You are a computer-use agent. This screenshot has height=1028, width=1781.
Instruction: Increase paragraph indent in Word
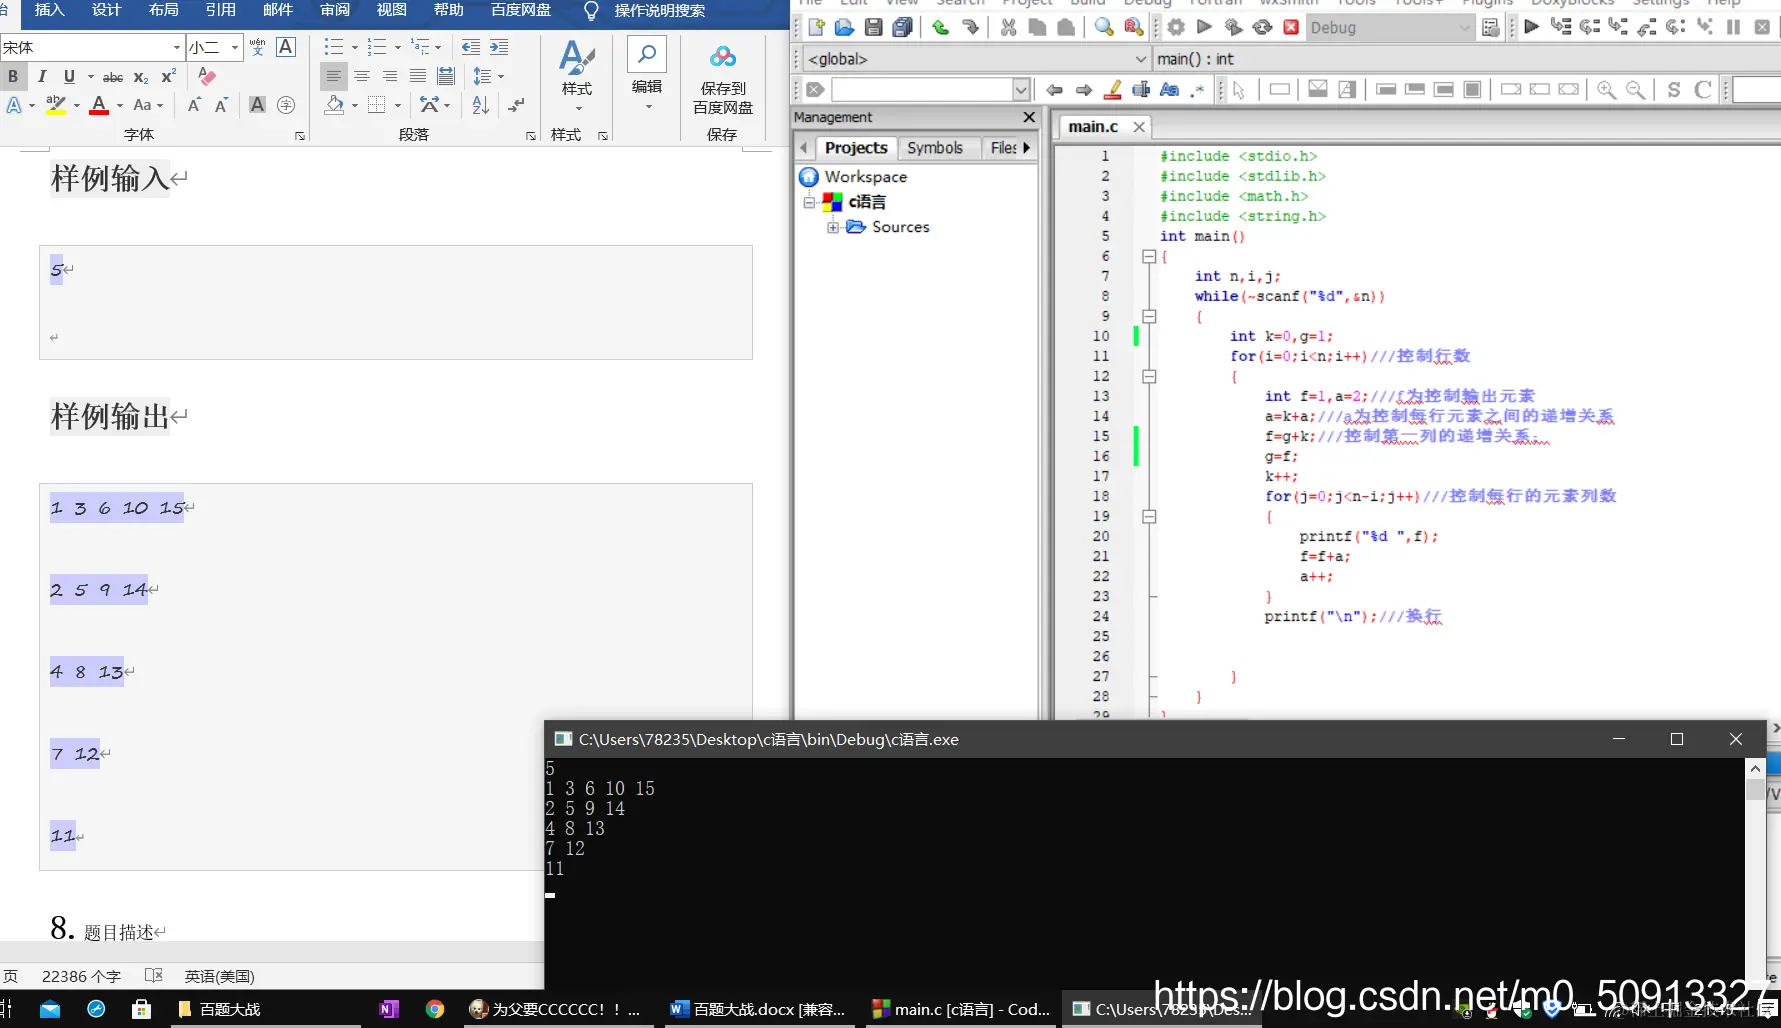coord(499,47)
